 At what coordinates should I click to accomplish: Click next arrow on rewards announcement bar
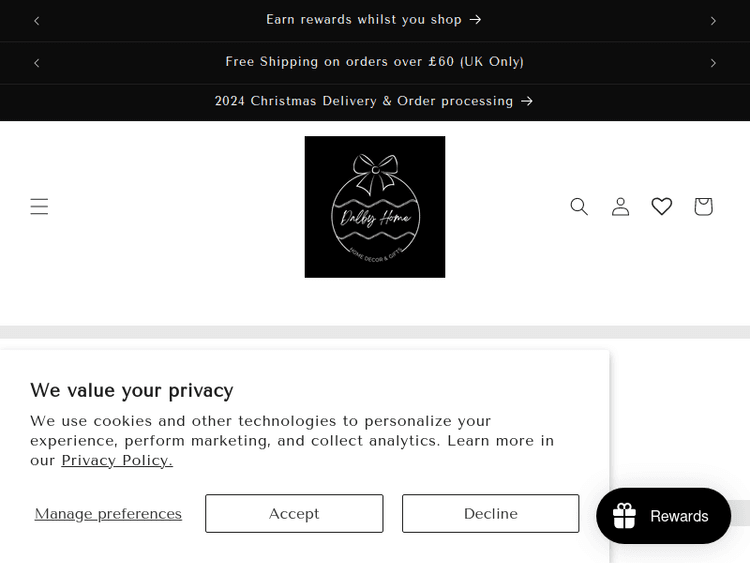tap(713, 21)
